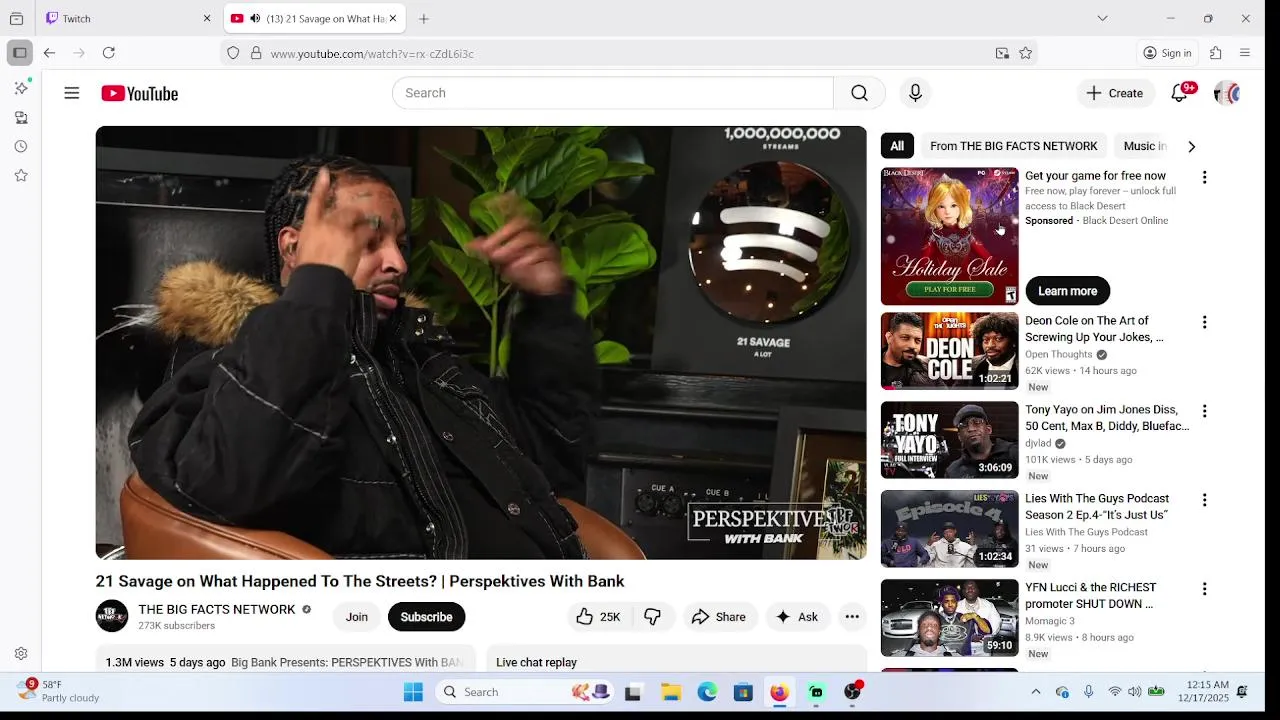Open weather widget 58°F Partly cloudy

[60, 691]
